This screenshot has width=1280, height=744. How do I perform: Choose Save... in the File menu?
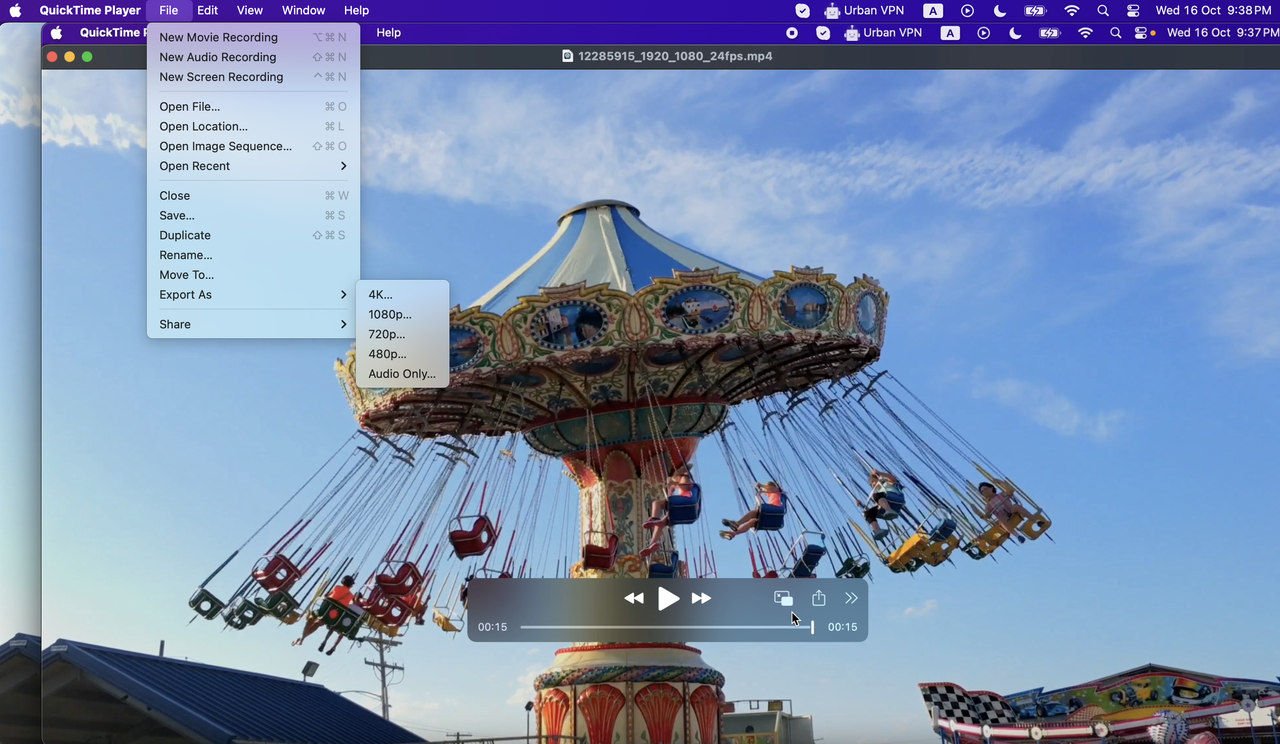(253, 216)
